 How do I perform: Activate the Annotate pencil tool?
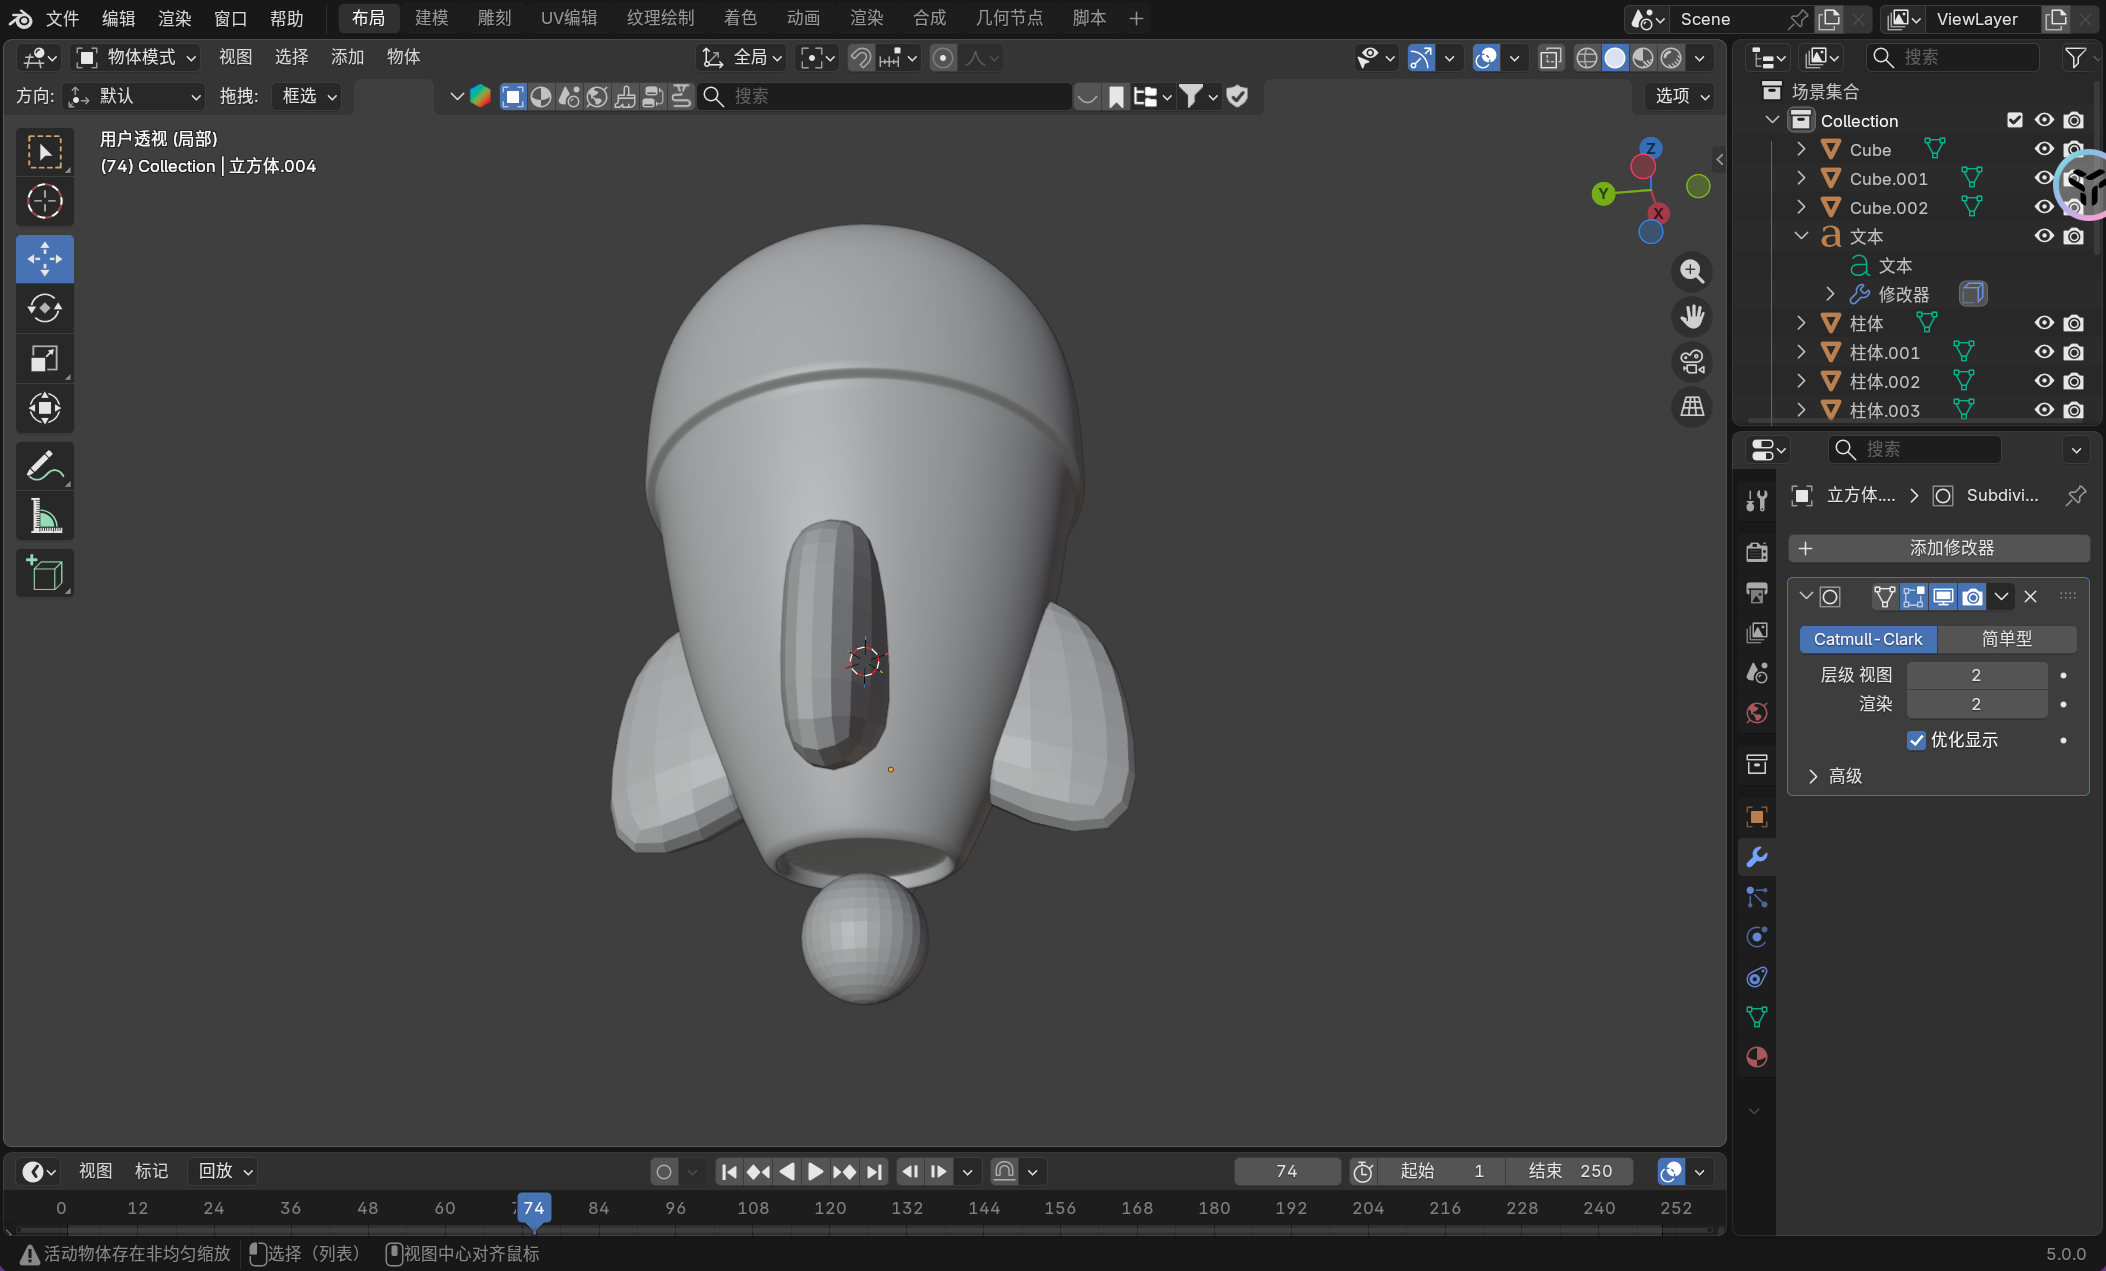44,466
